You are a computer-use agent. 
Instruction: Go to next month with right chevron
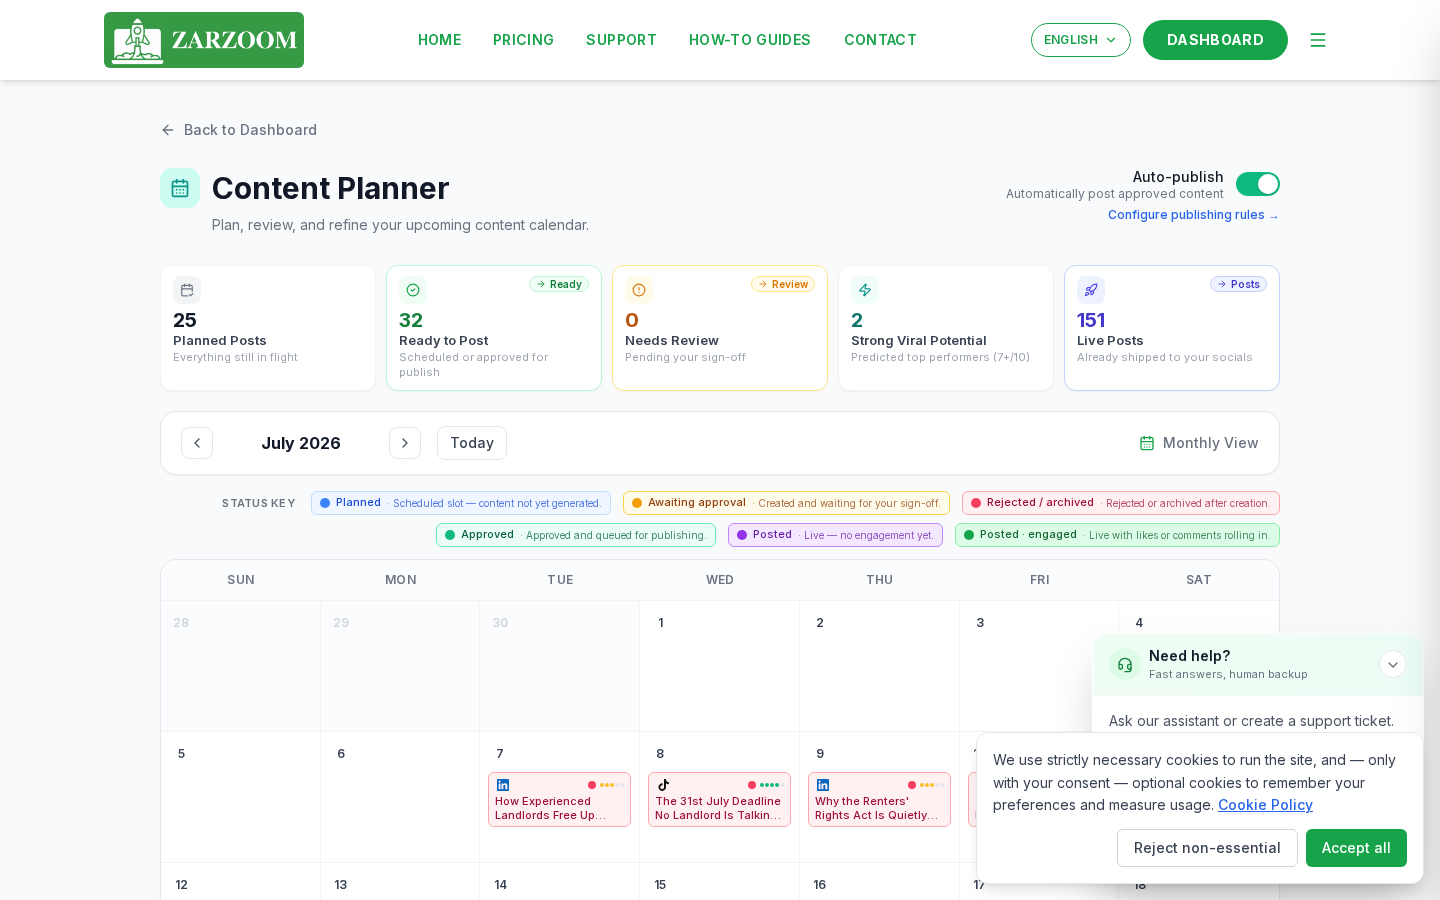click(405, 443)
